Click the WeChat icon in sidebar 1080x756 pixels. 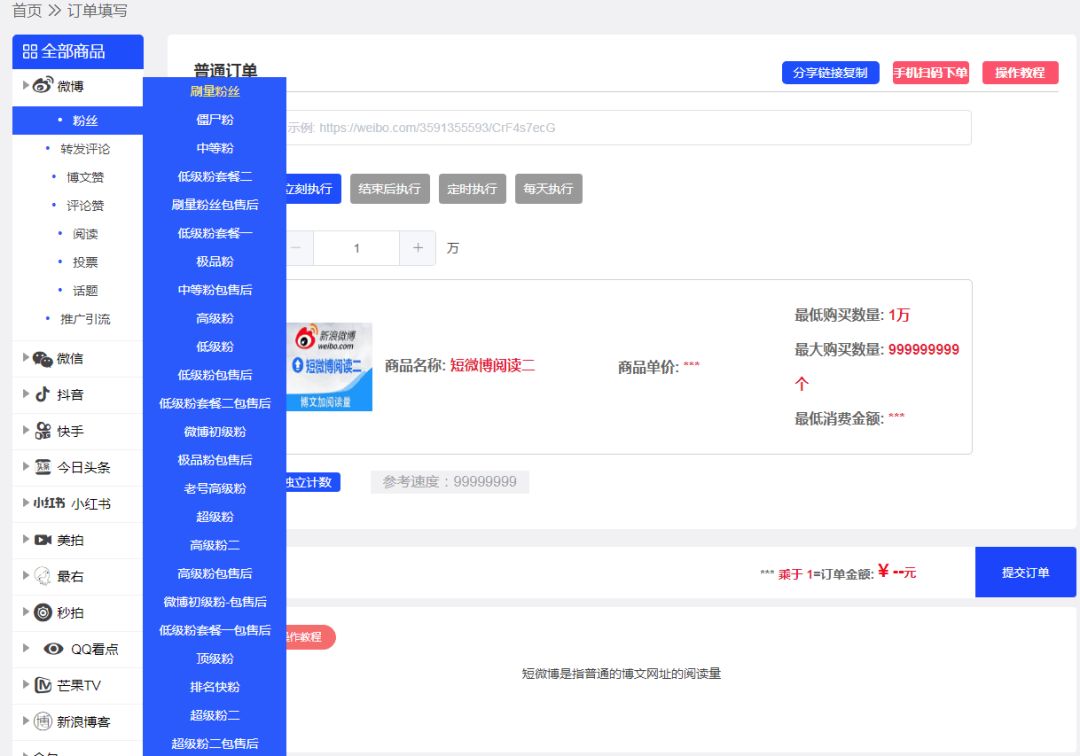[43, 359]
